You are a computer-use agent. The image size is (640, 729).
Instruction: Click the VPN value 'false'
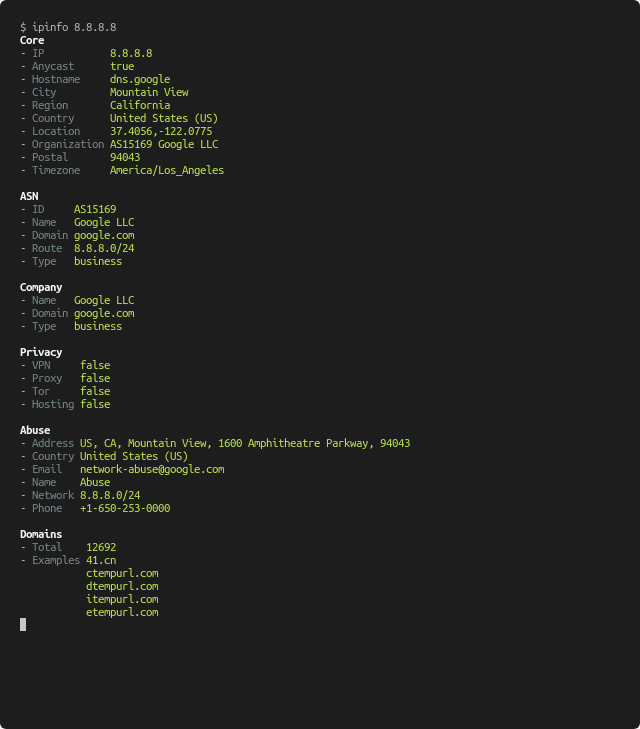point(95,366)
